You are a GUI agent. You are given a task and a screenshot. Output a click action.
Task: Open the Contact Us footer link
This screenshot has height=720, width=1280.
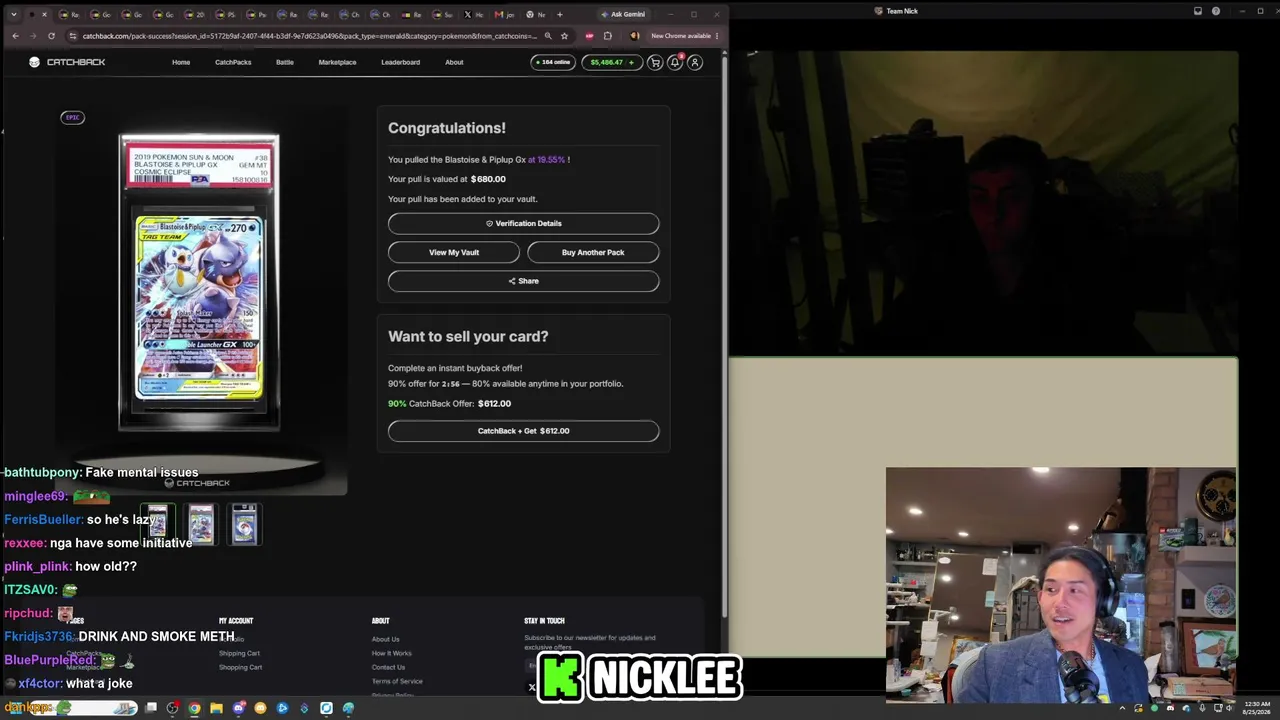(x=388, y=667)
